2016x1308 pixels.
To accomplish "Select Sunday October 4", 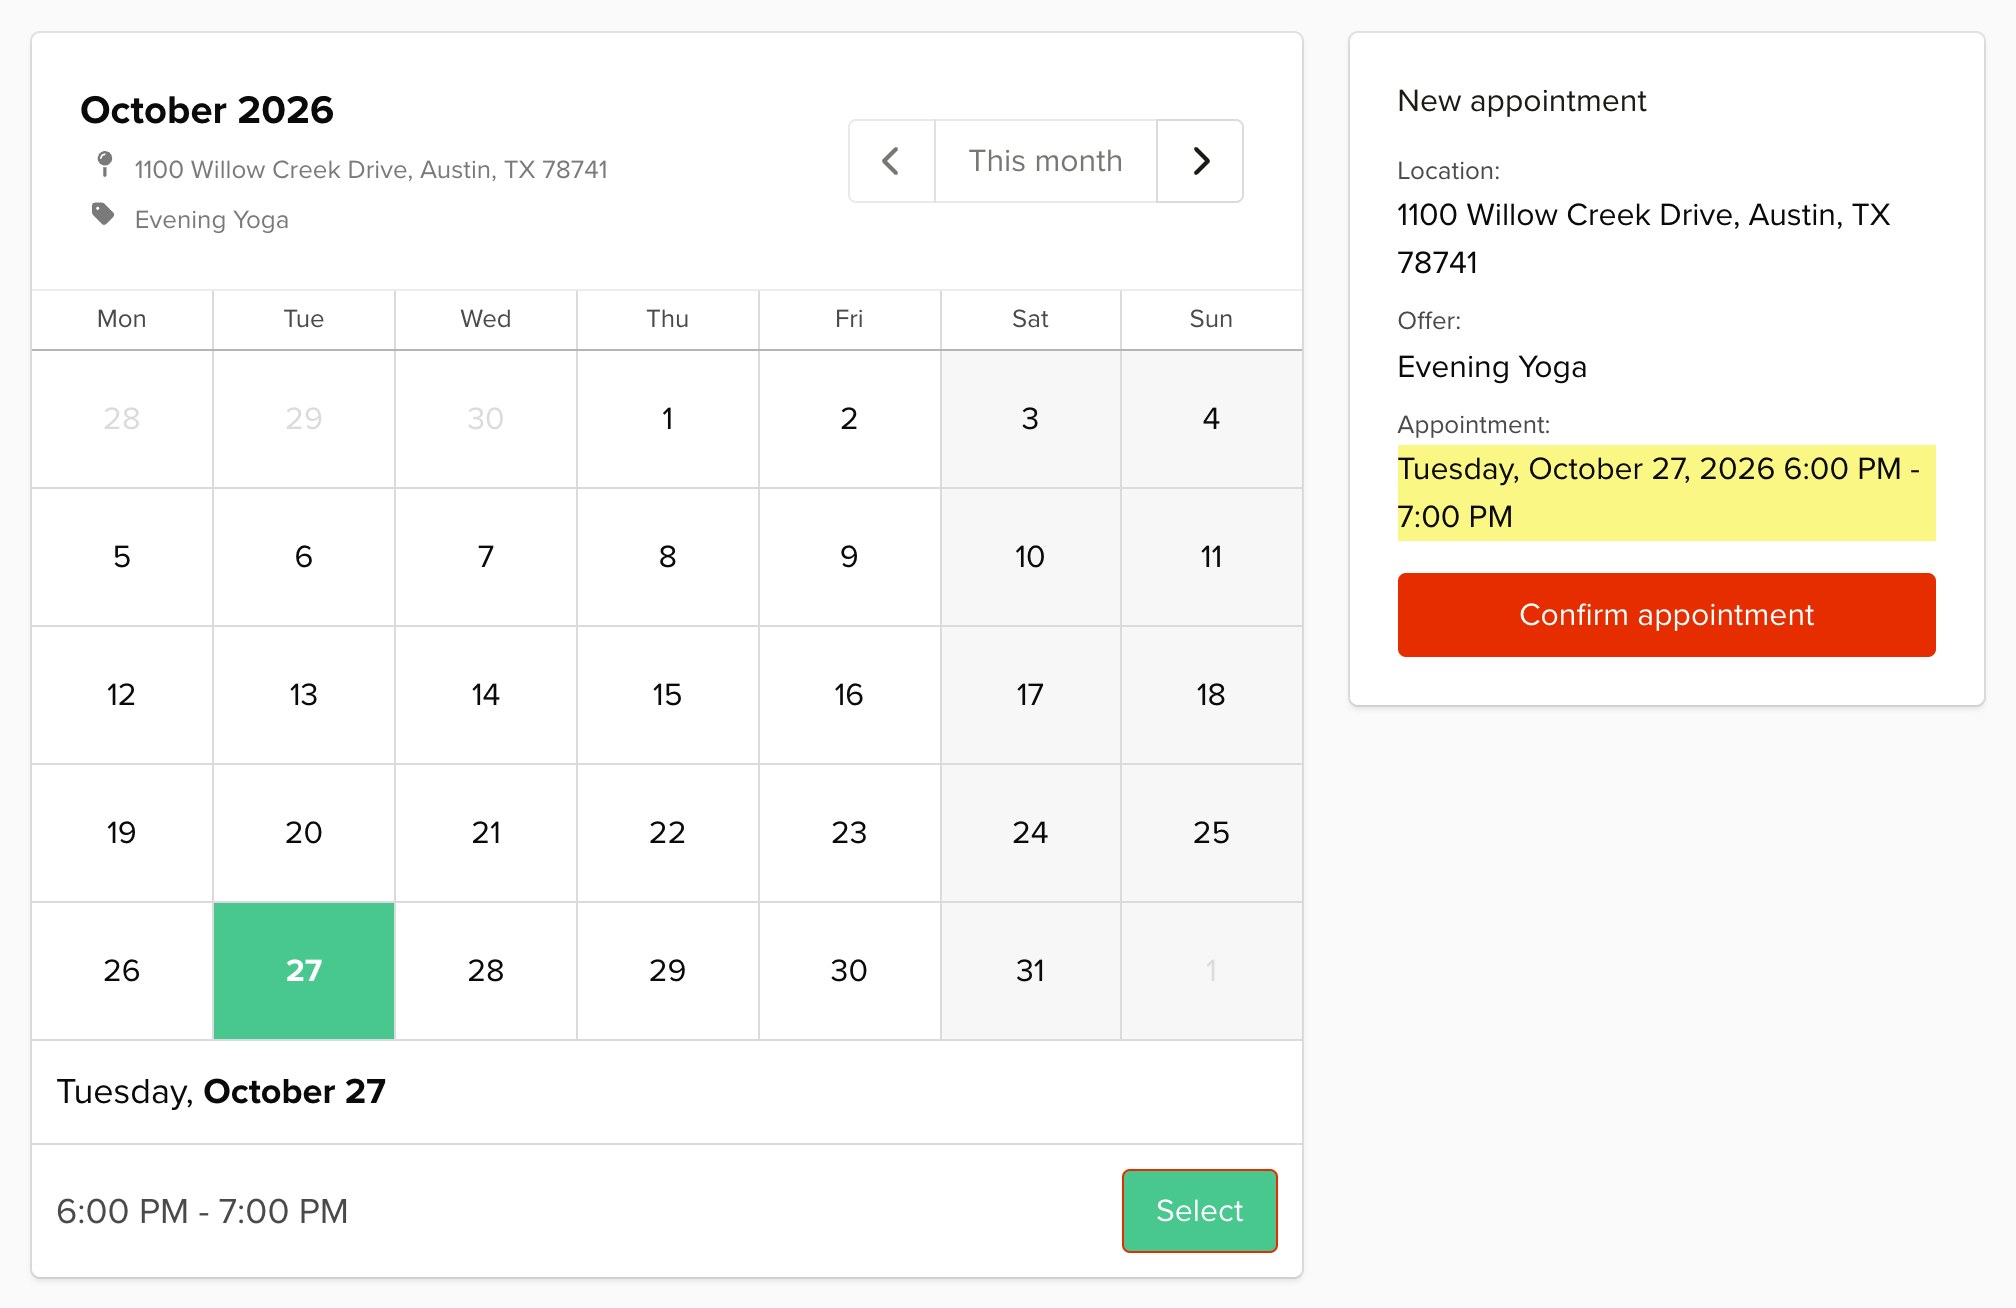I will pyautogui.click(x=1211, y=419).
